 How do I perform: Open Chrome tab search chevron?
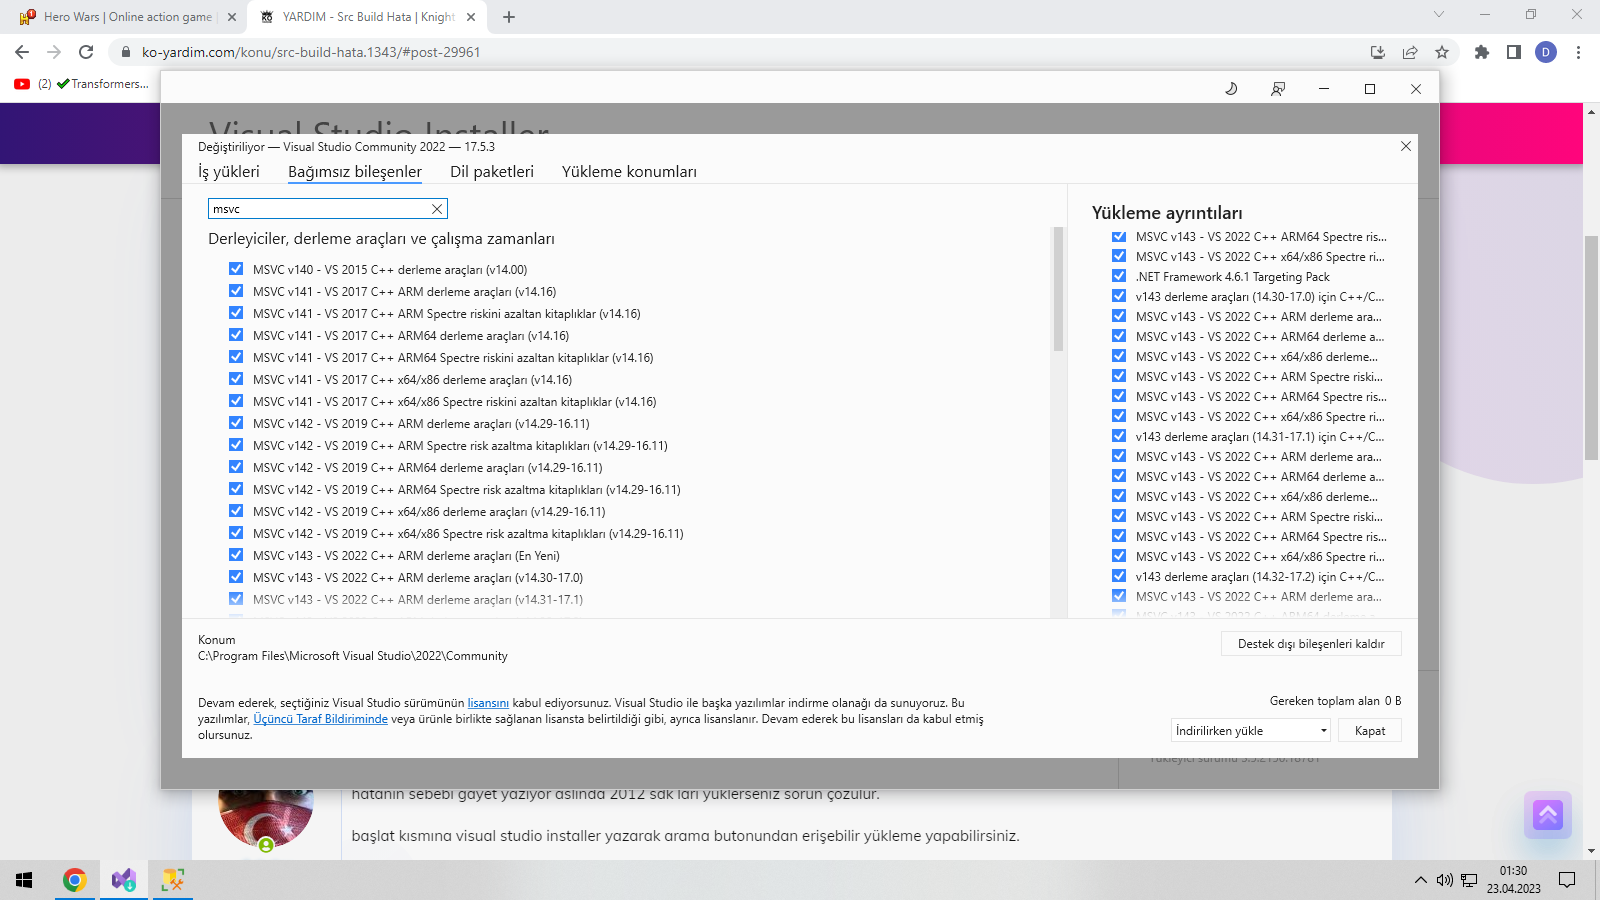[x=1439, y=14]
